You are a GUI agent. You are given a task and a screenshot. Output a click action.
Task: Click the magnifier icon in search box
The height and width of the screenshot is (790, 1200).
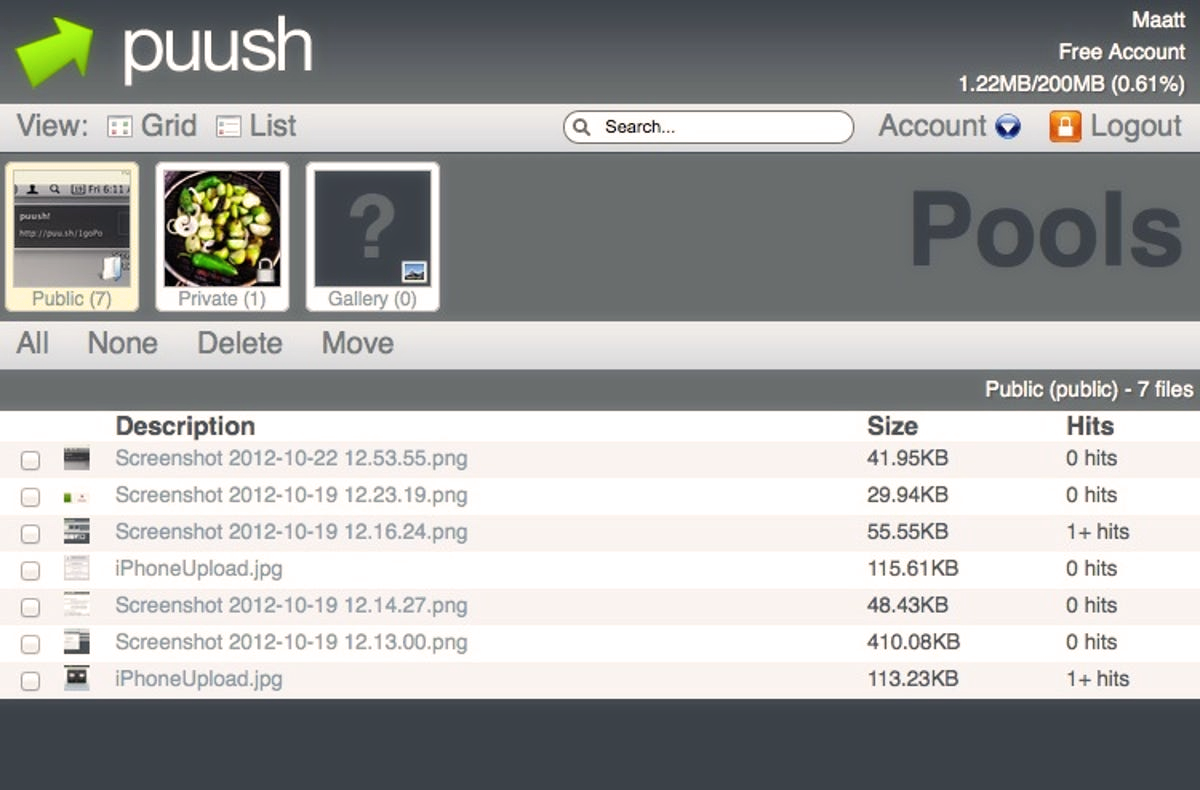583,127
